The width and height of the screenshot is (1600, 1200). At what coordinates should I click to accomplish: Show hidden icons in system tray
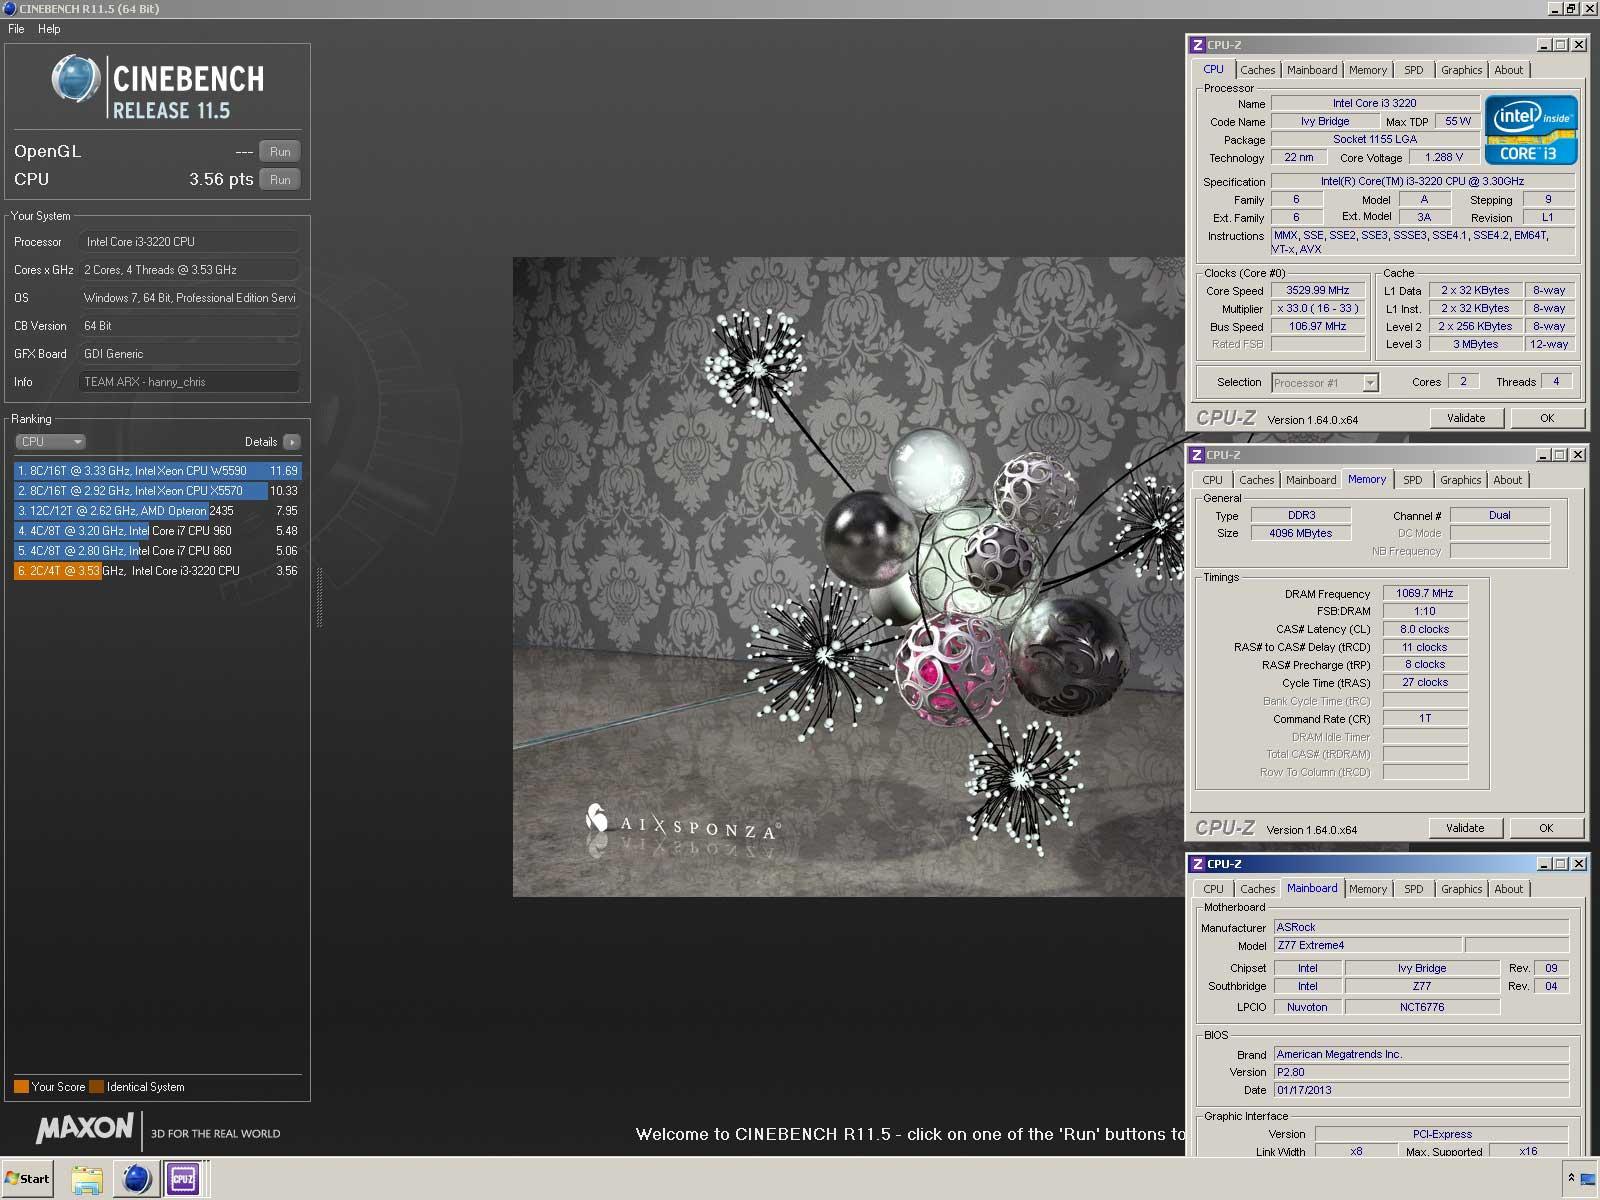[1571, 1179]
